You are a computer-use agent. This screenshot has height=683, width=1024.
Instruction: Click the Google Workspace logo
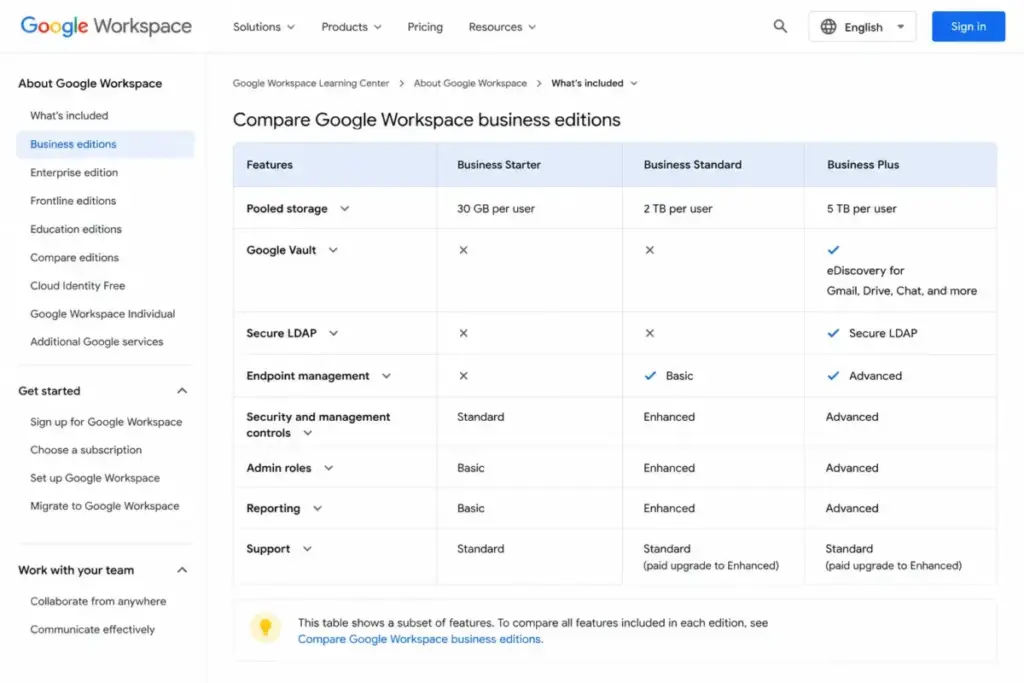click(106, 26)
